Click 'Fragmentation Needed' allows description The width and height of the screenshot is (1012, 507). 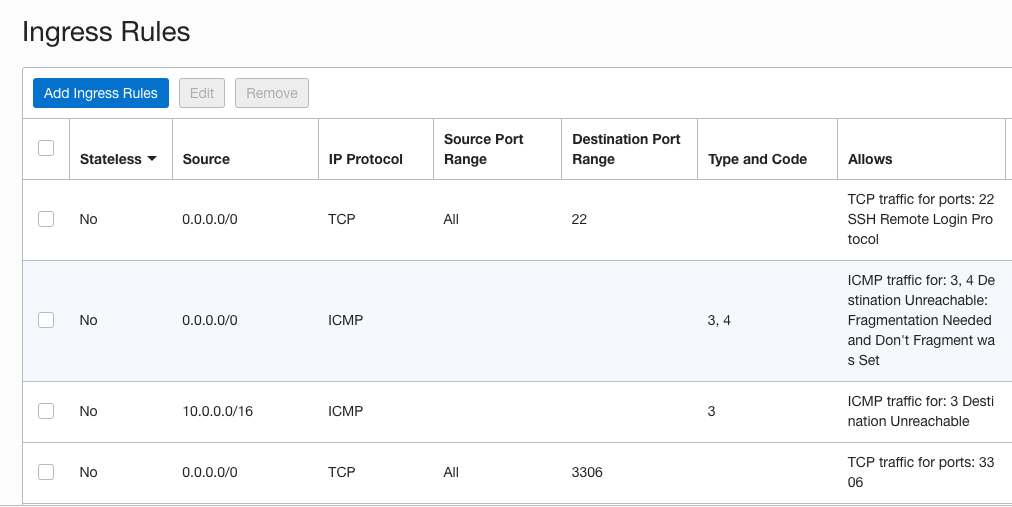pos(919,320)
